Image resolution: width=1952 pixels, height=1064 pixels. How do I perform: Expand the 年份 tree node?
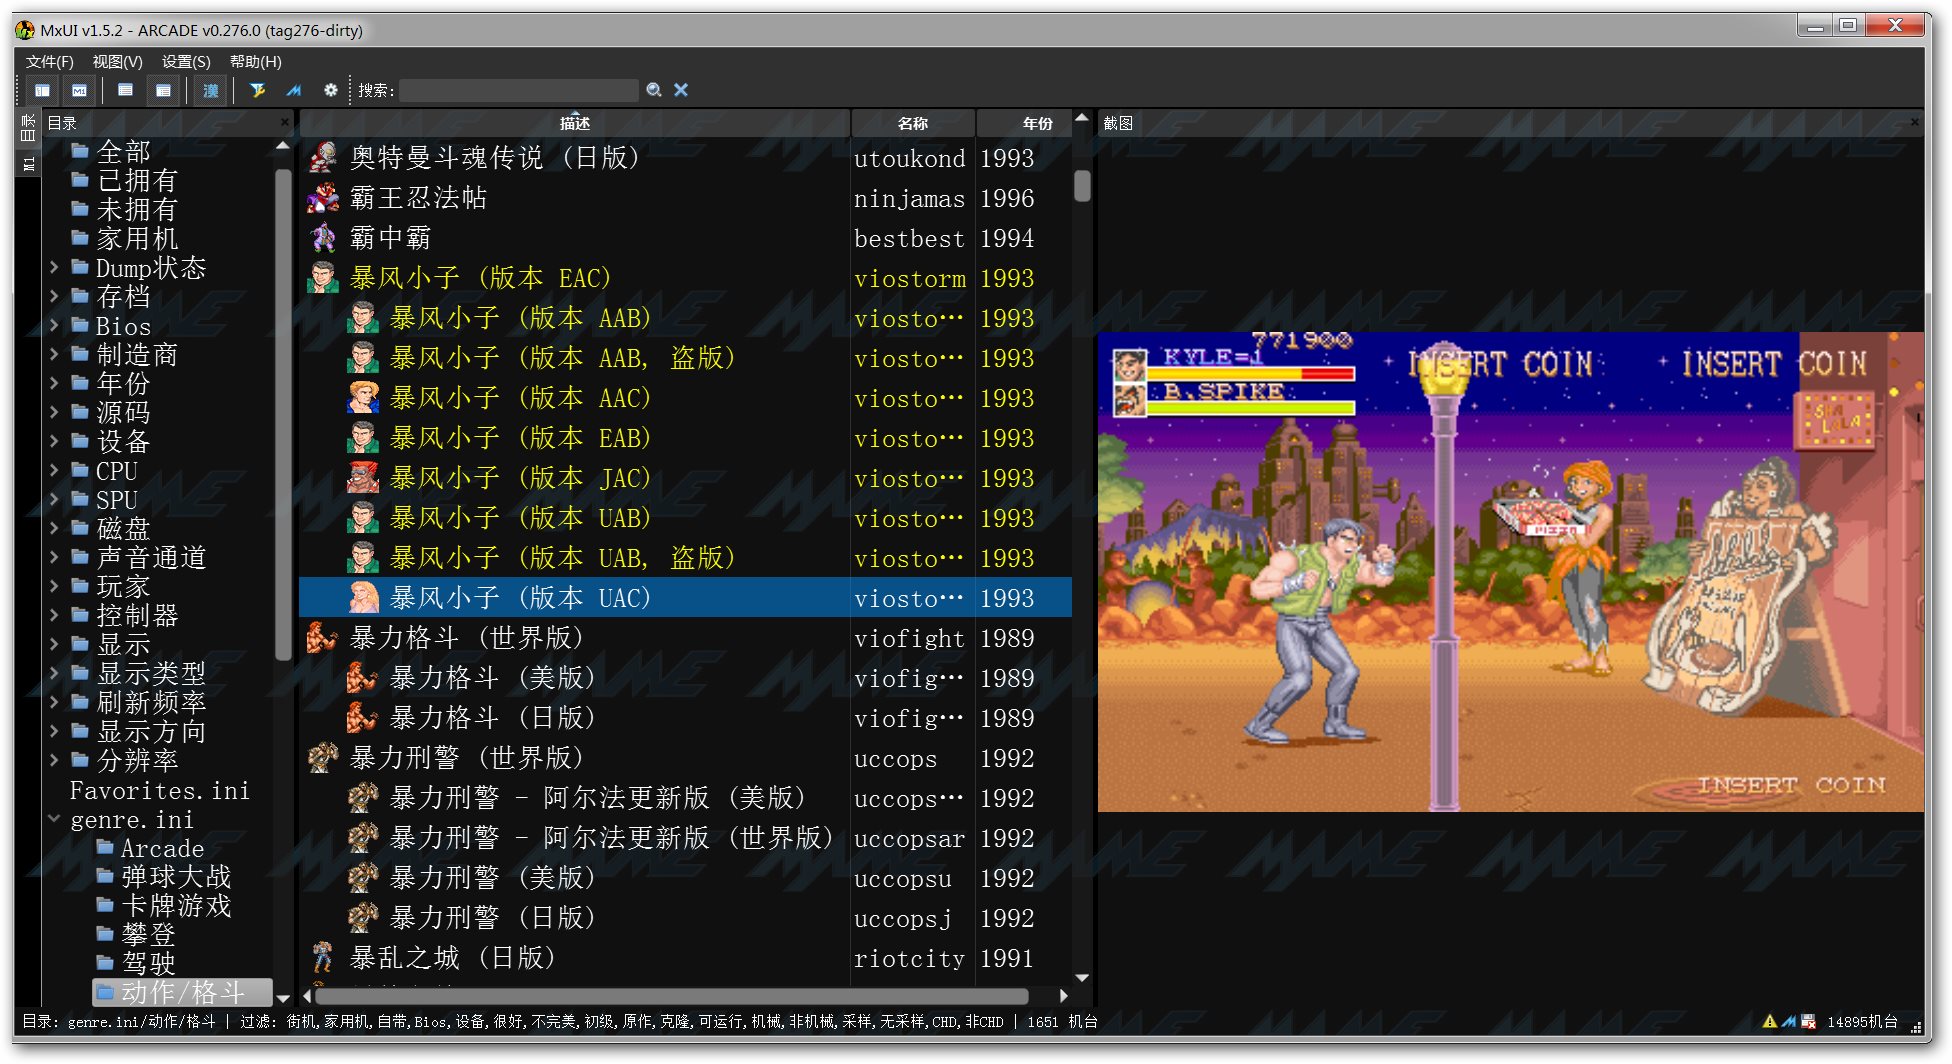[54, 383]
